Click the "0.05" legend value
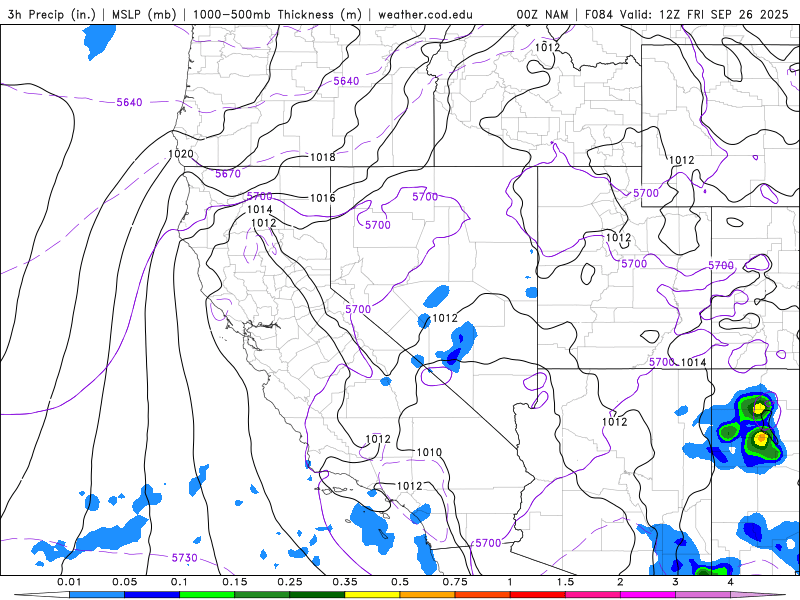The width and height of the screenshot is (800, 600). click(x=124, y=582)
